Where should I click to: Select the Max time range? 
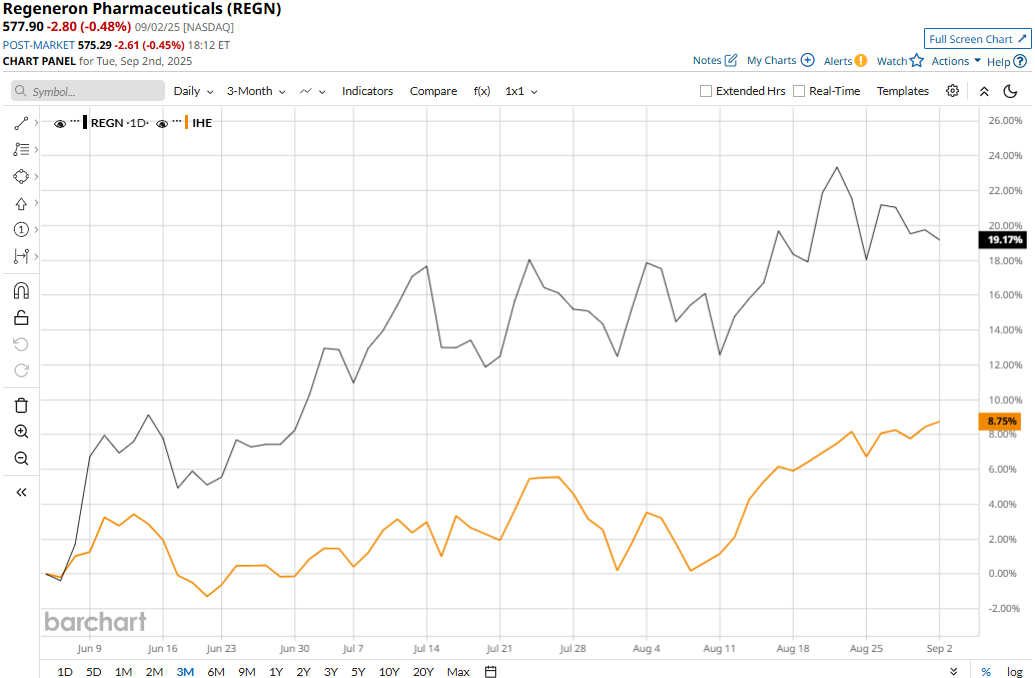tap(458, 671)
